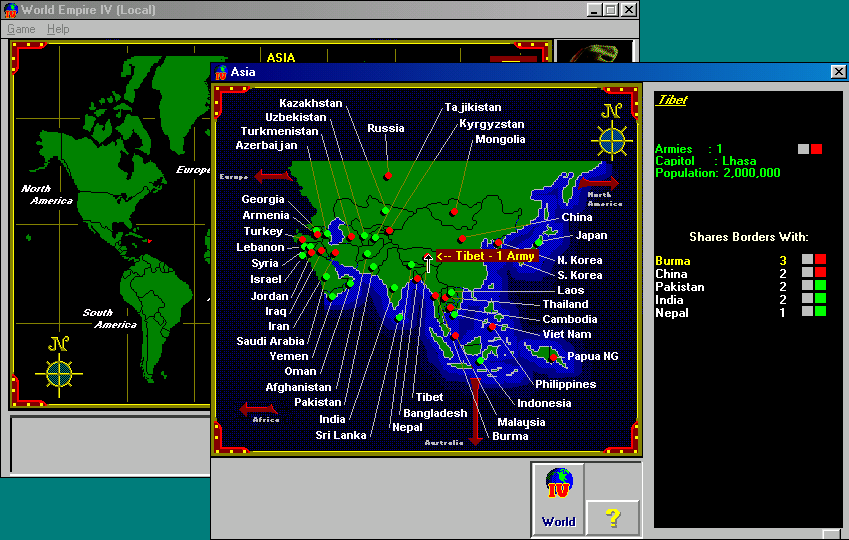This screenshot has width=849, height=540.
Task: Select the Armenia country label
Action: [x=266, y=215]
